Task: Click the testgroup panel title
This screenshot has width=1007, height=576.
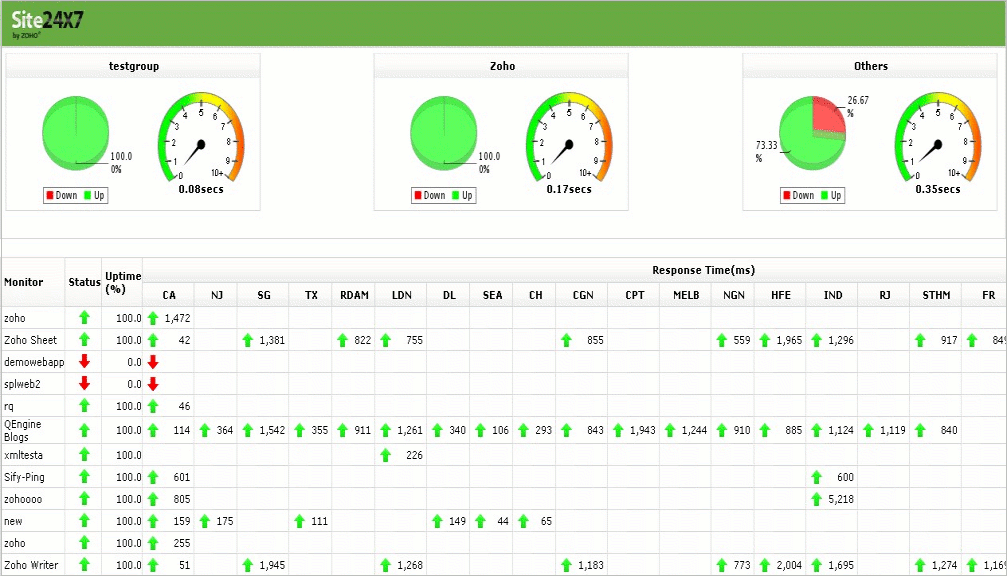Action: pyautogui.click(x=134, y=66)
